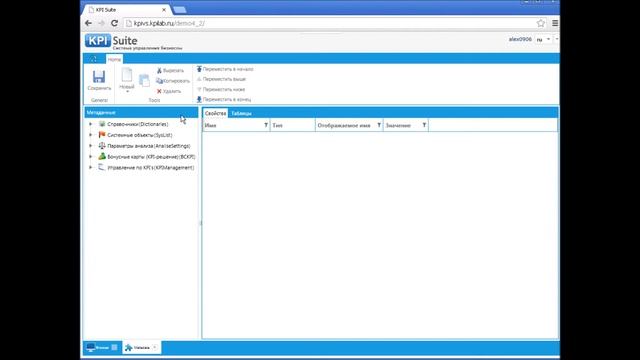Click the monitor tab in bottom bar
Viewport: 640px width, 360px height.
pos(97,347)
